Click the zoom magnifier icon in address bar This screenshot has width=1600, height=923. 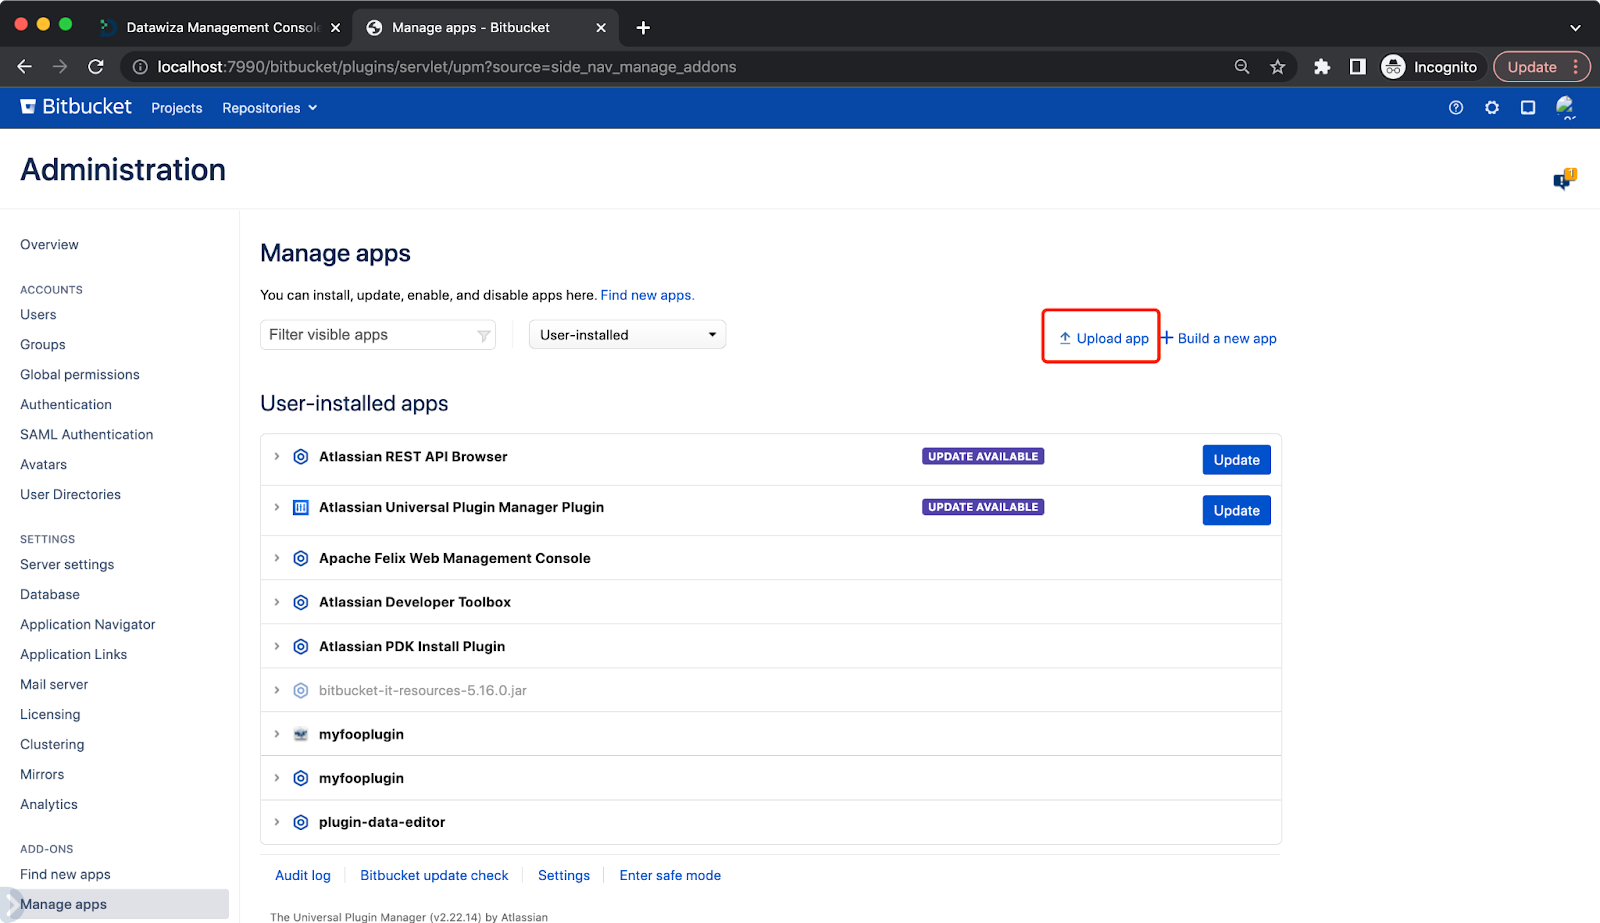(1242, 67)
